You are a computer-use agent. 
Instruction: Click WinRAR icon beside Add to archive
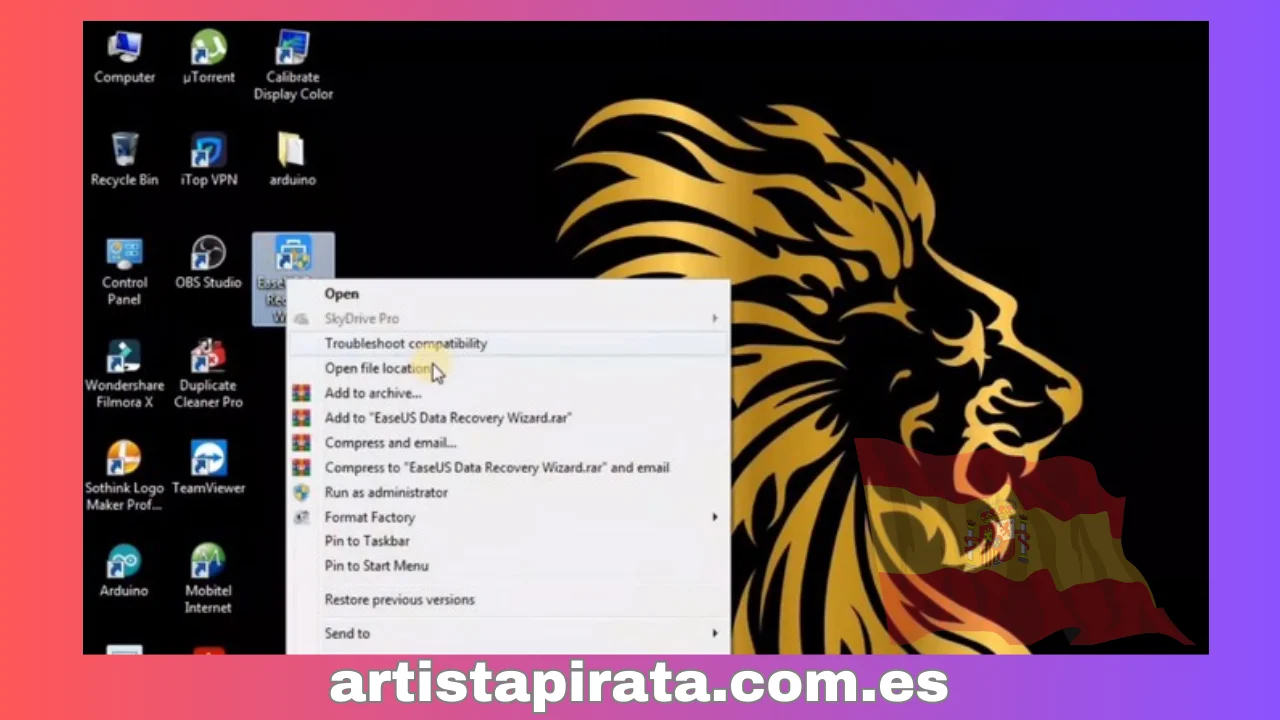point(301,393)
